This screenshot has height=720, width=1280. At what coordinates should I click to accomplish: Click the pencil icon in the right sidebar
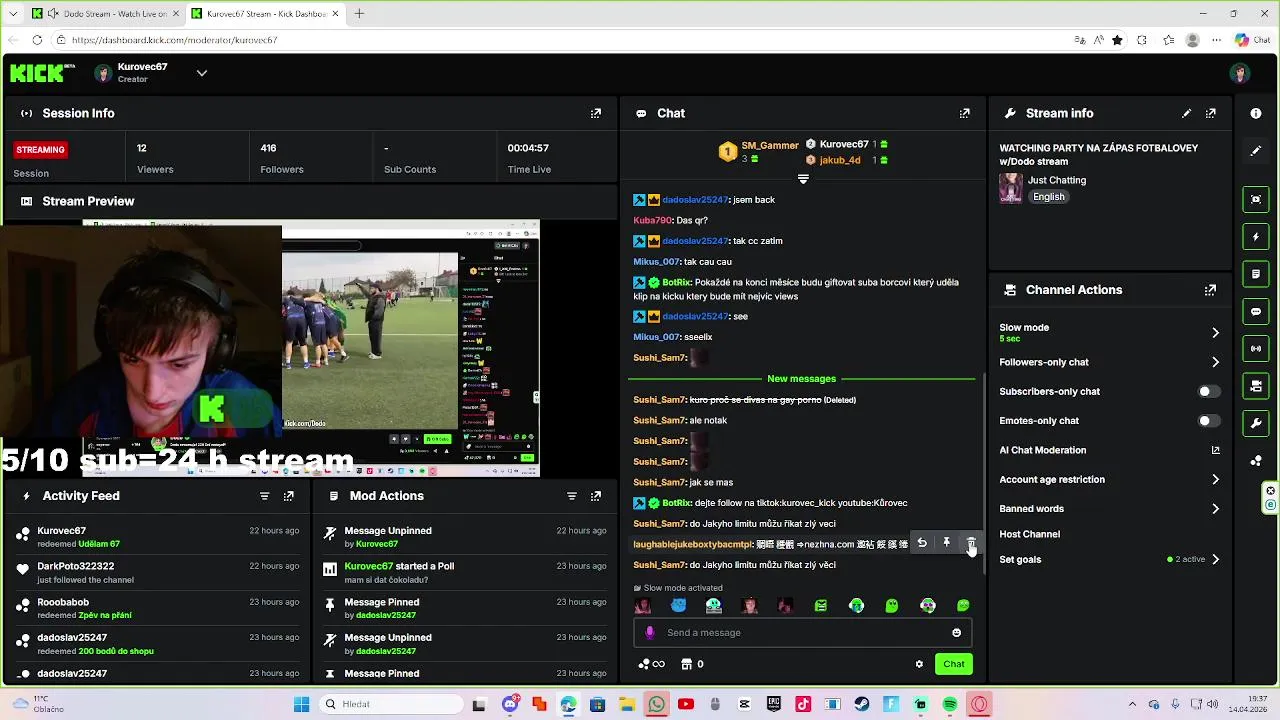1256,151
